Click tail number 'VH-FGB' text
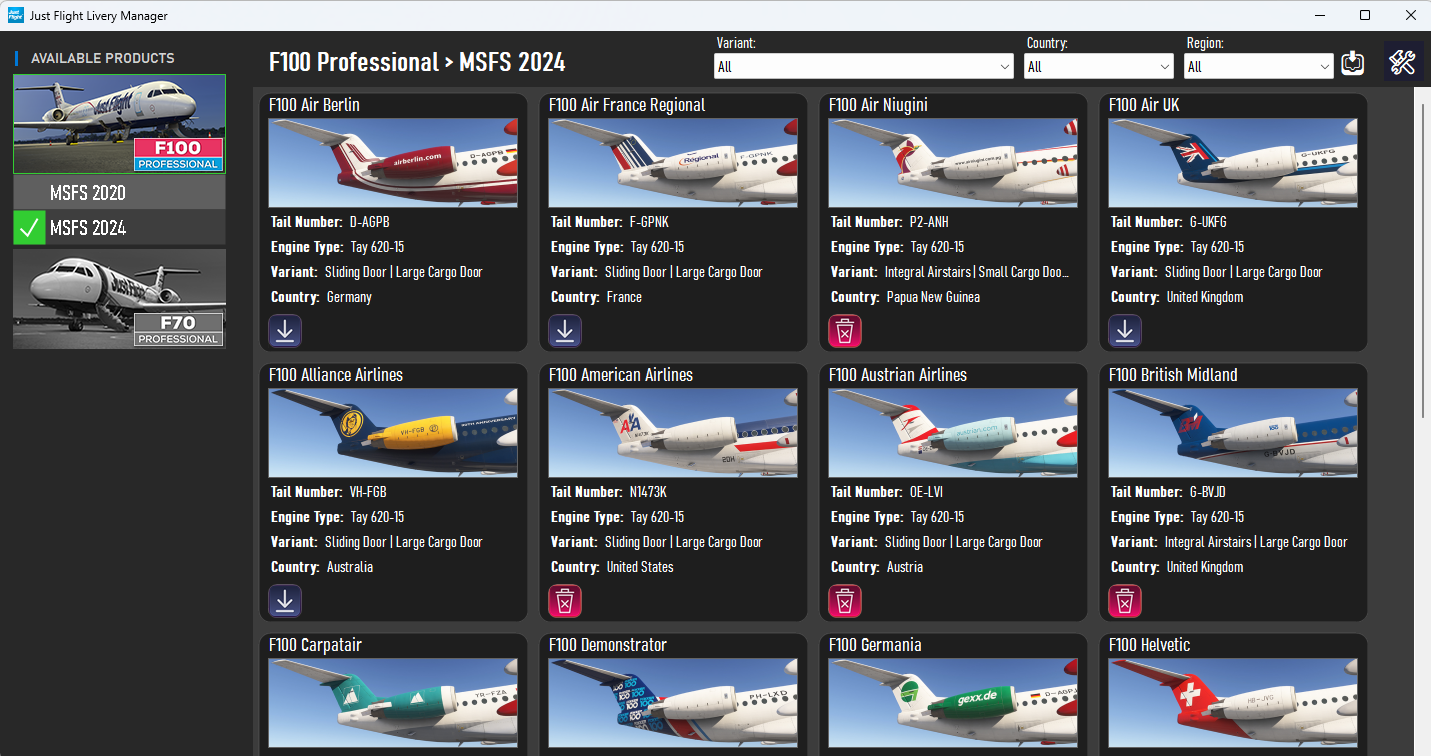Viewport: 1431px width, 756px height. (368, 492)
